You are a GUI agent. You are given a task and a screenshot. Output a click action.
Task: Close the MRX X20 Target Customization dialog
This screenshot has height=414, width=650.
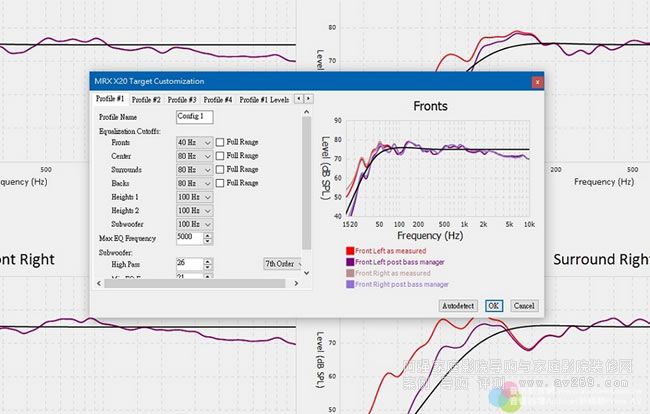point(537,81)
